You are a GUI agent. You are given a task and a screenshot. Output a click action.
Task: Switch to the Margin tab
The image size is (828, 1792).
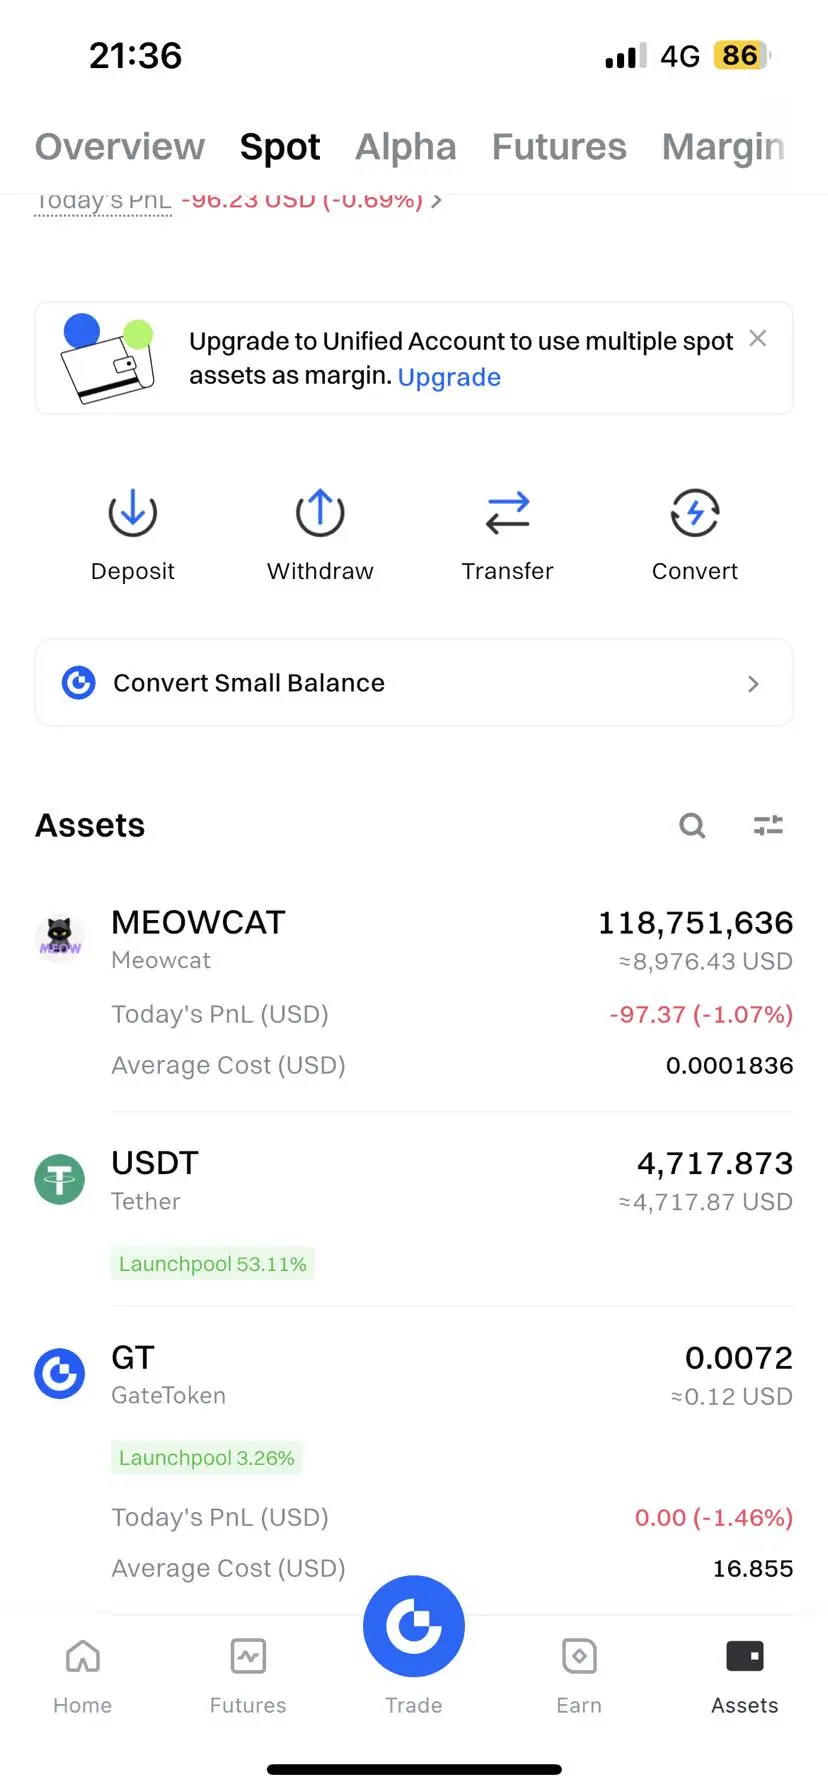click(723, 147)
